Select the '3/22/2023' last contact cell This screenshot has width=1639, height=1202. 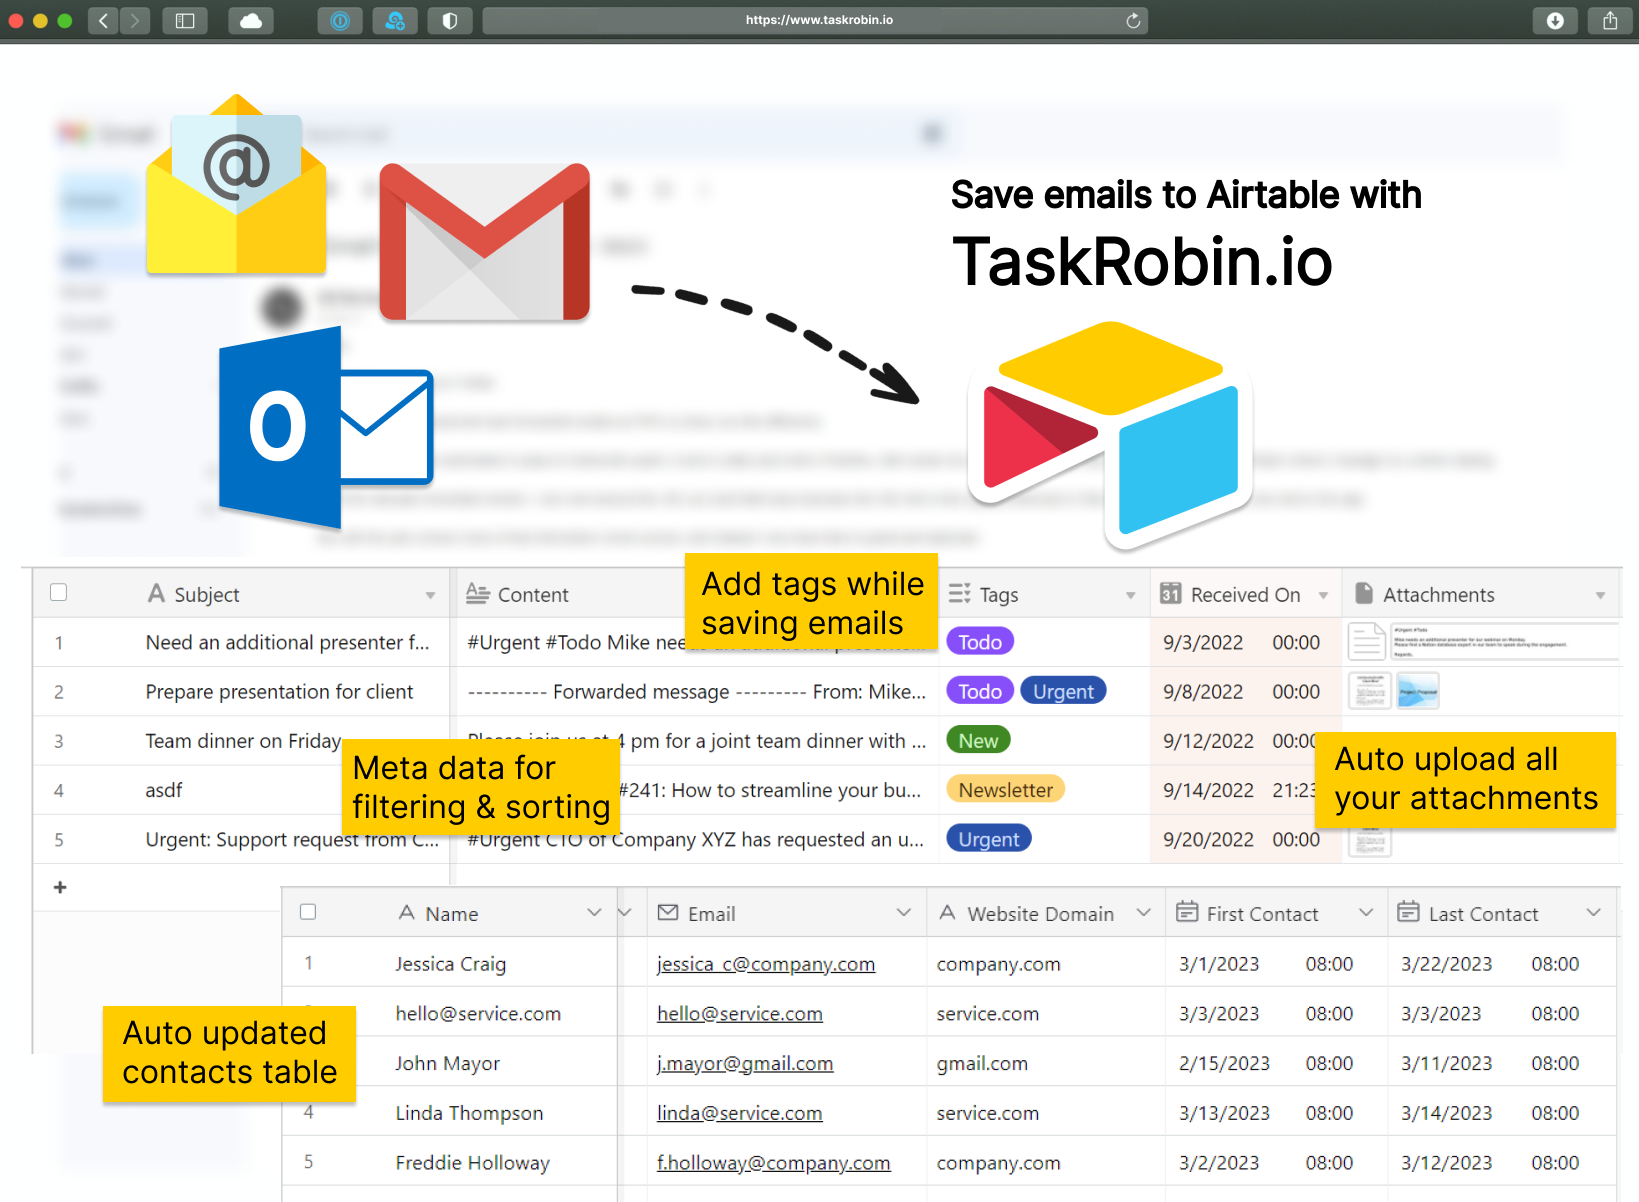pyautogui.click(x=1446, y=964)
